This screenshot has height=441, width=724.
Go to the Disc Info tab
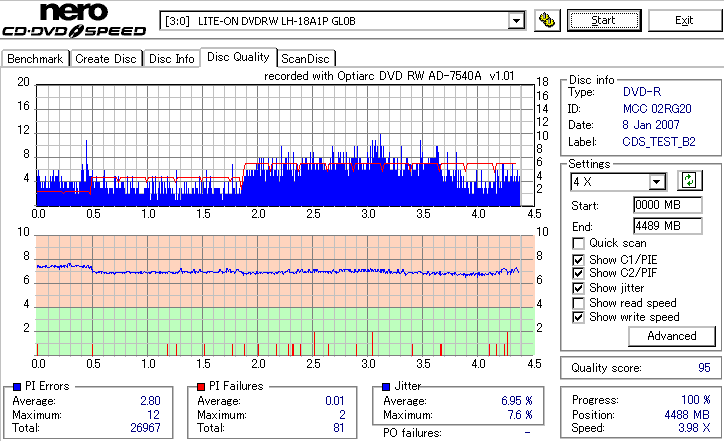pos(171,59)
